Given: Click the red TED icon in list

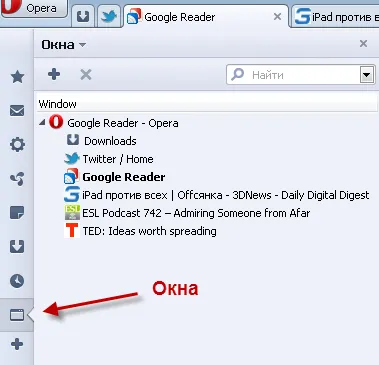Looking at the screenshot, I should (x=72, y=230).
